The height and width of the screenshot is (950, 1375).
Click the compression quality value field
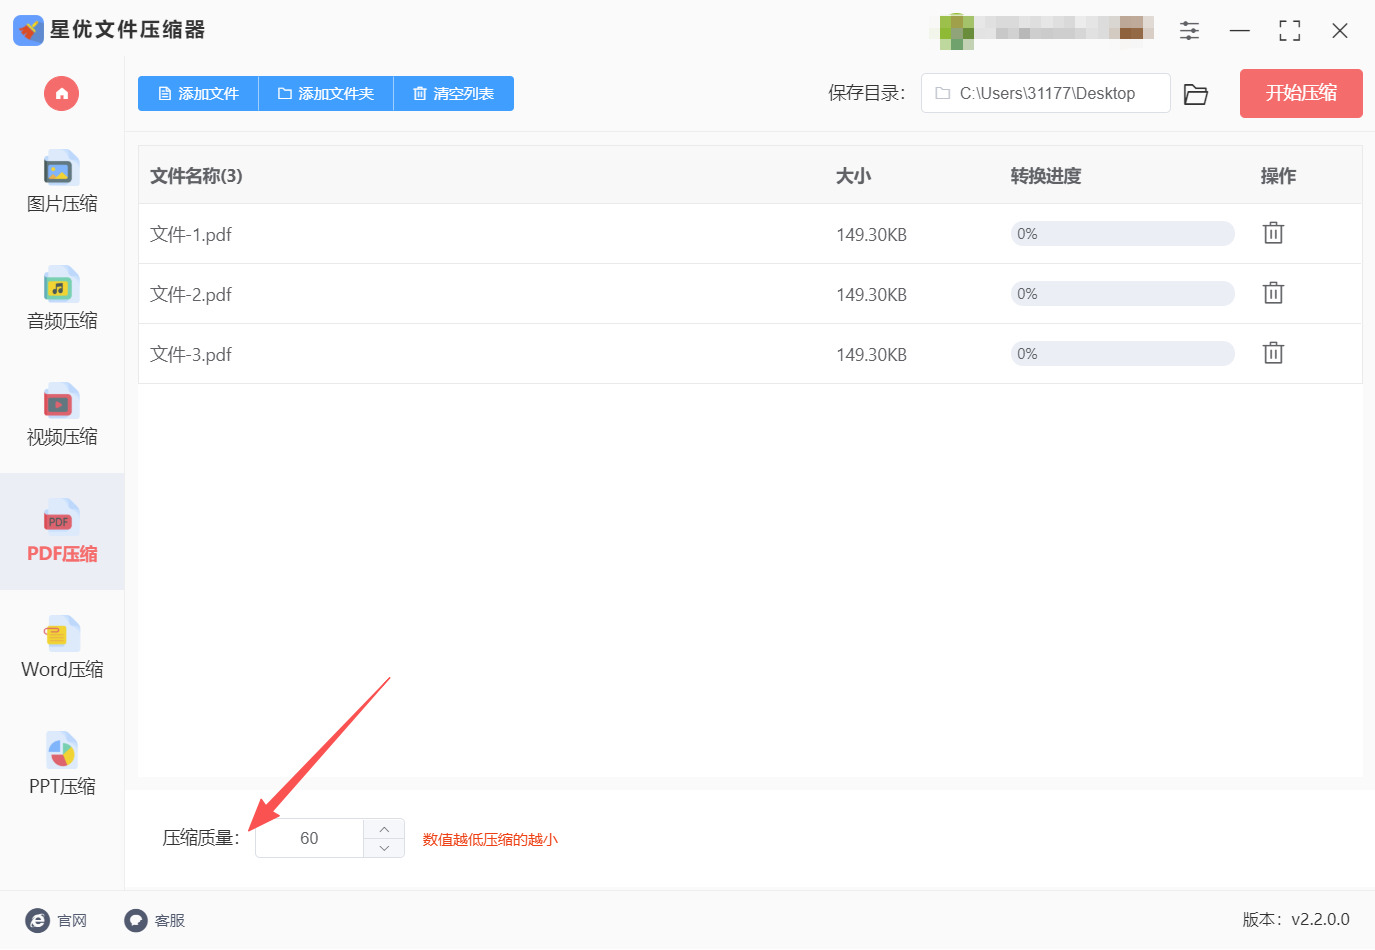tap(309, 838)
